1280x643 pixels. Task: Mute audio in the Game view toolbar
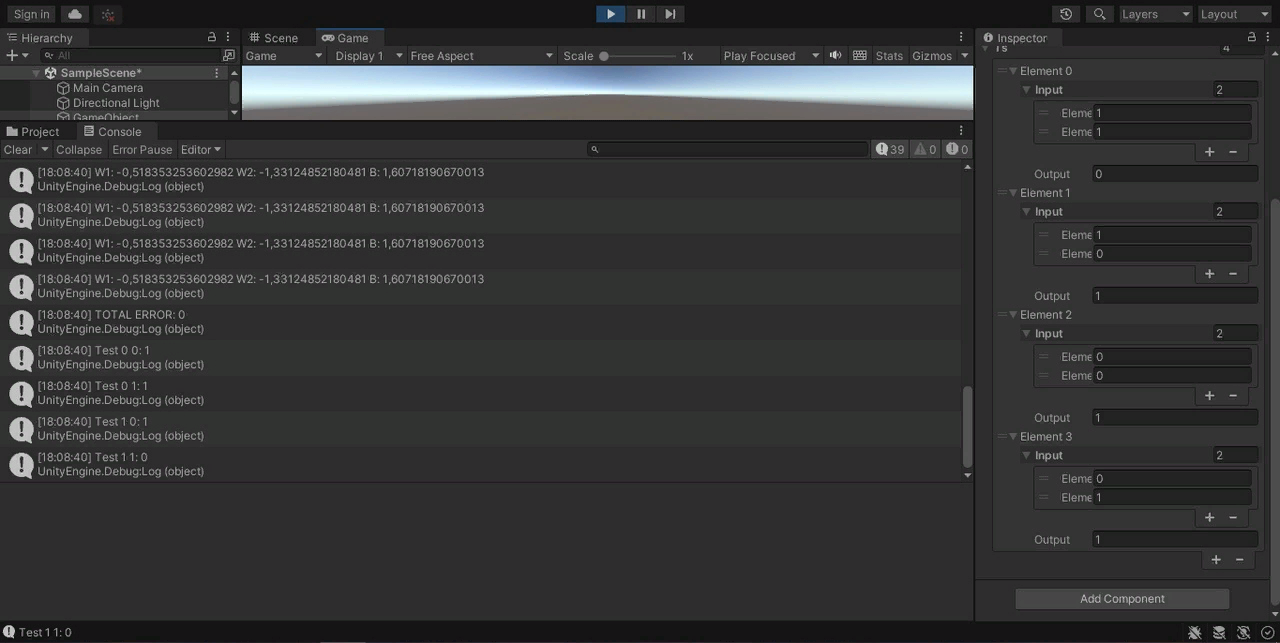coord(835,55)
